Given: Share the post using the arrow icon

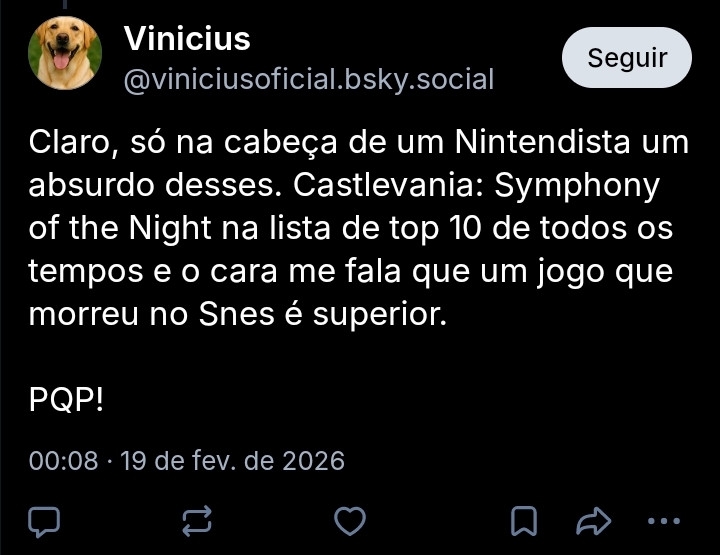Looking at the screenshot, I should click(594, 520).
